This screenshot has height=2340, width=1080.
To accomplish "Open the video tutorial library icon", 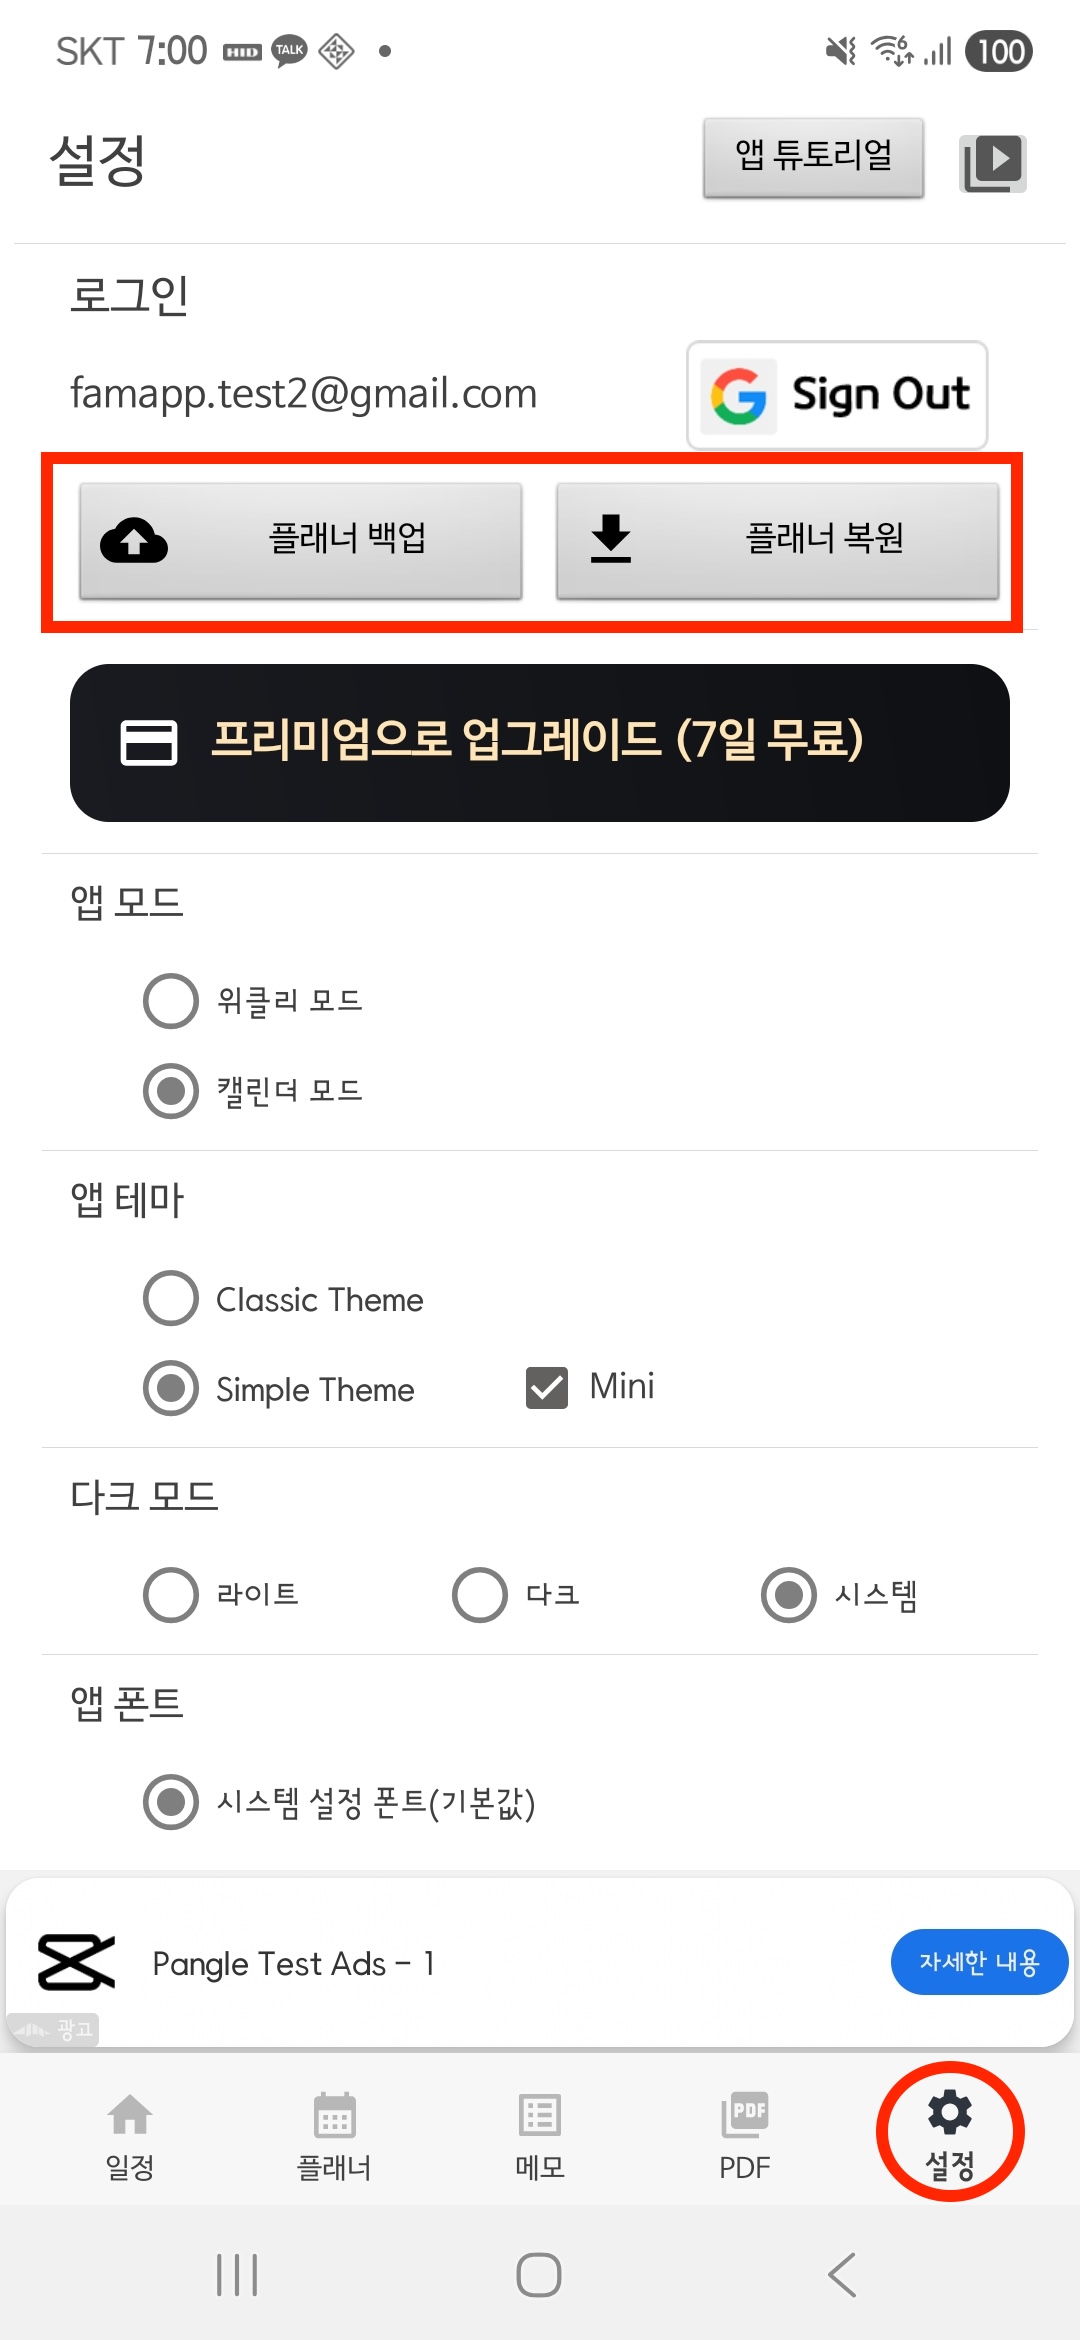I will pos(992,162).
